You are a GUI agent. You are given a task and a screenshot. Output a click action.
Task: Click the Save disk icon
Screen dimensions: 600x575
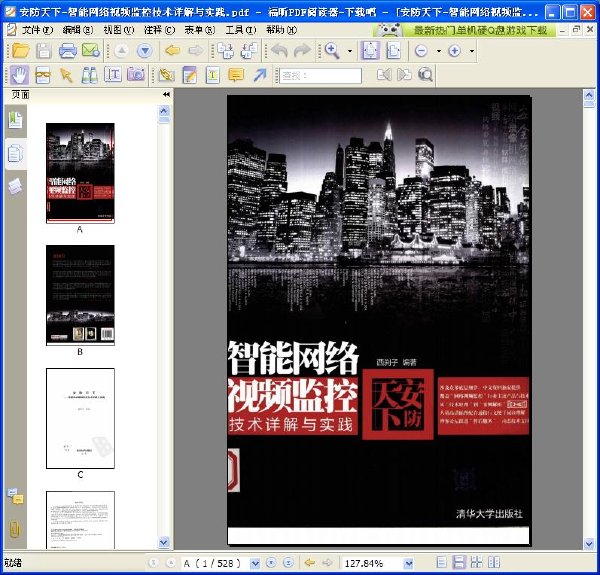point(44,50)
